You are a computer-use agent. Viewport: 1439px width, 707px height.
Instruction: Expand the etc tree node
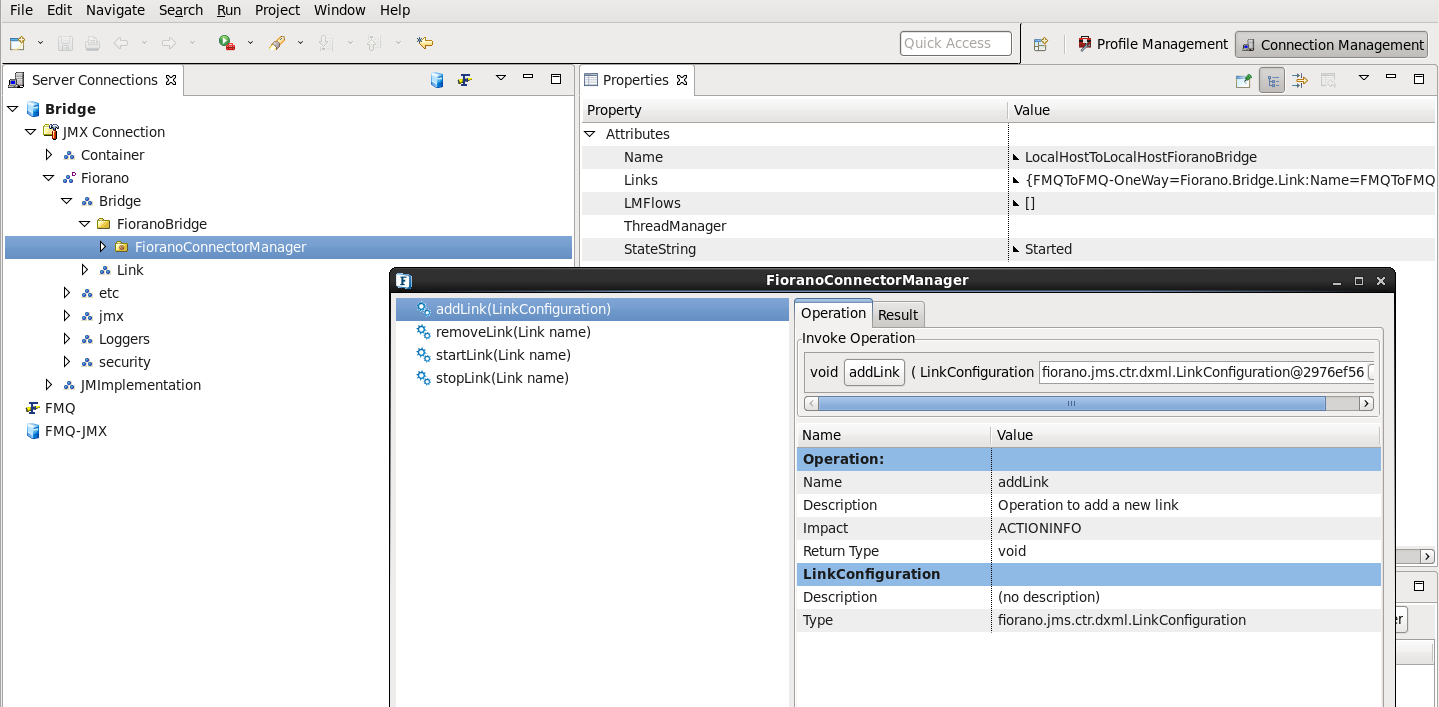pyautogui.click(x=67, y=293)
